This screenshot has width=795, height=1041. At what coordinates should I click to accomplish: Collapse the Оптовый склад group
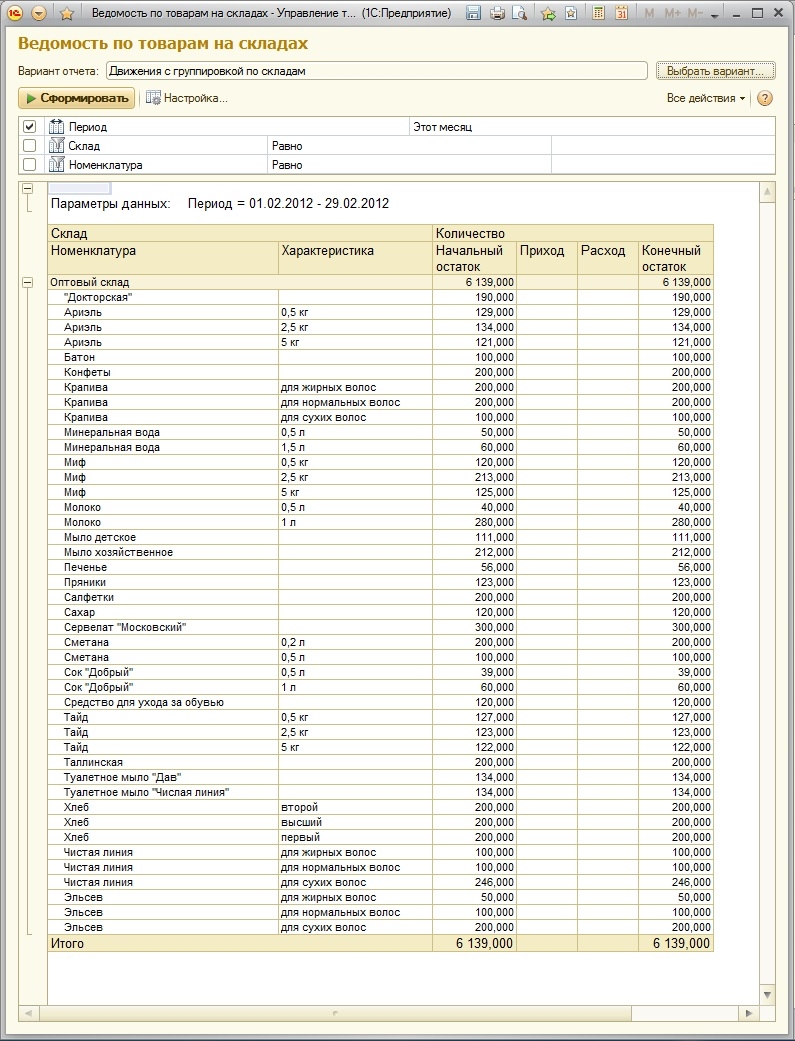point(27,282)
